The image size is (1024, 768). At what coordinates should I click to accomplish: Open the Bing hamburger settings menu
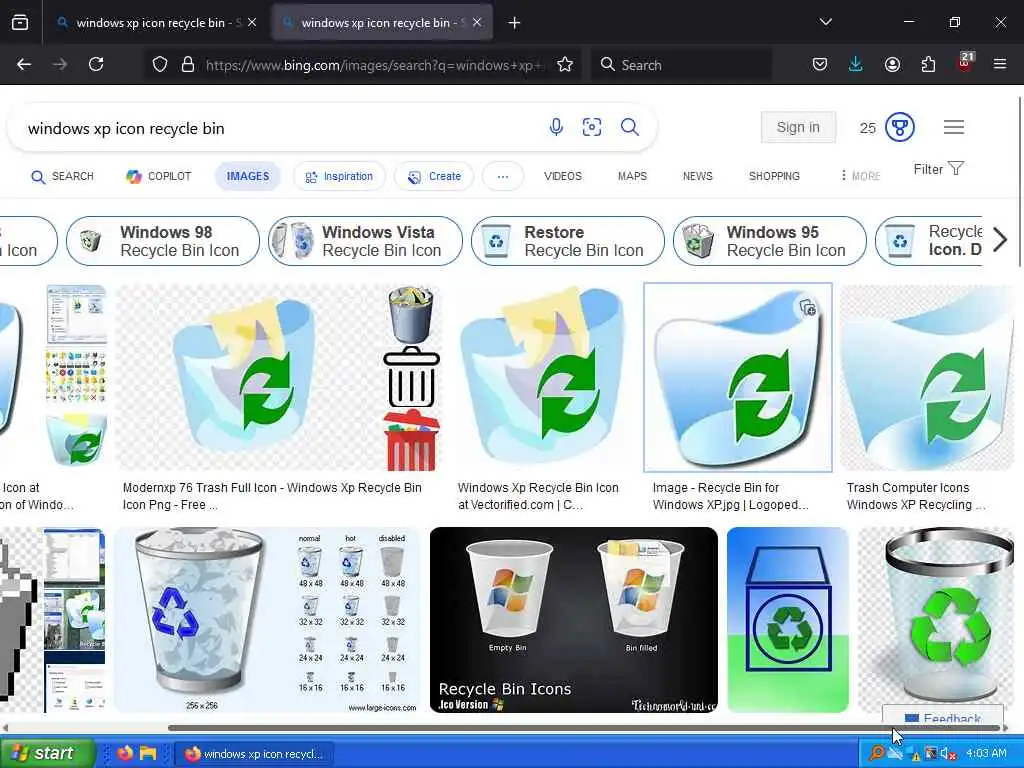tap(953, 127)
